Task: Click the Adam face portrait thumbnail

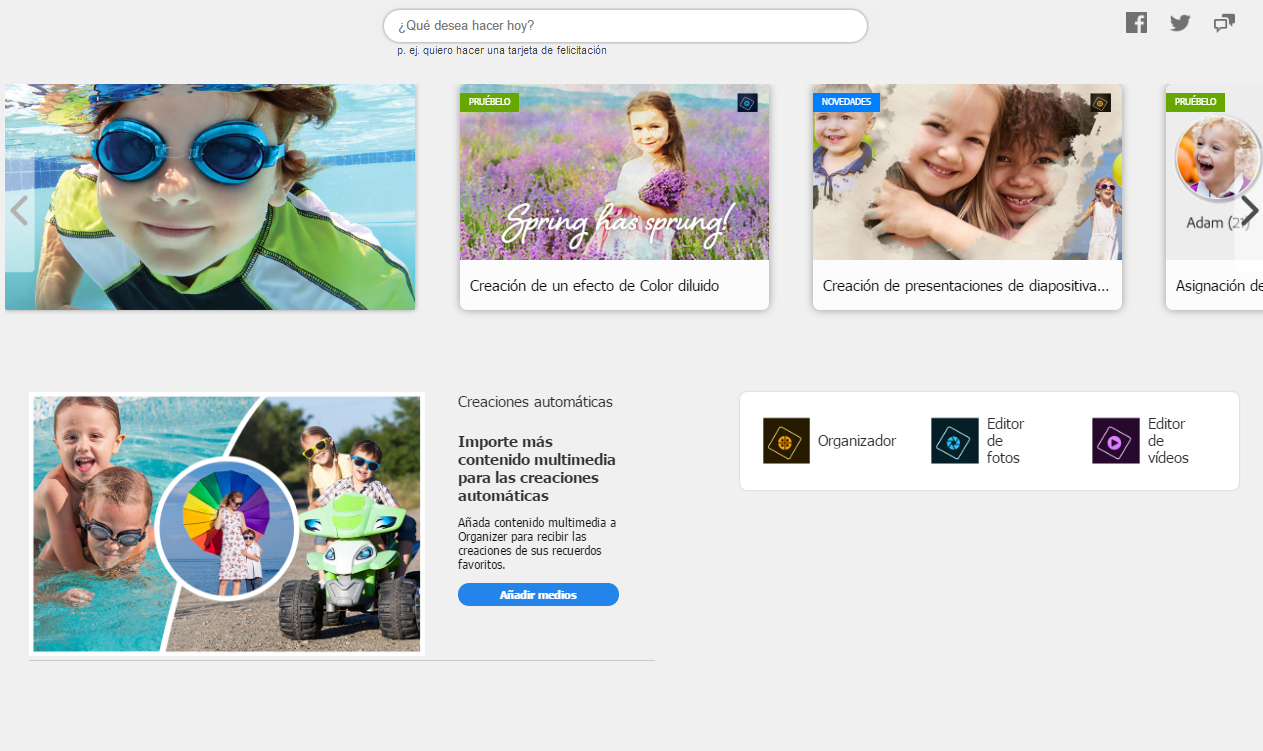Action: coord(1217,158)
